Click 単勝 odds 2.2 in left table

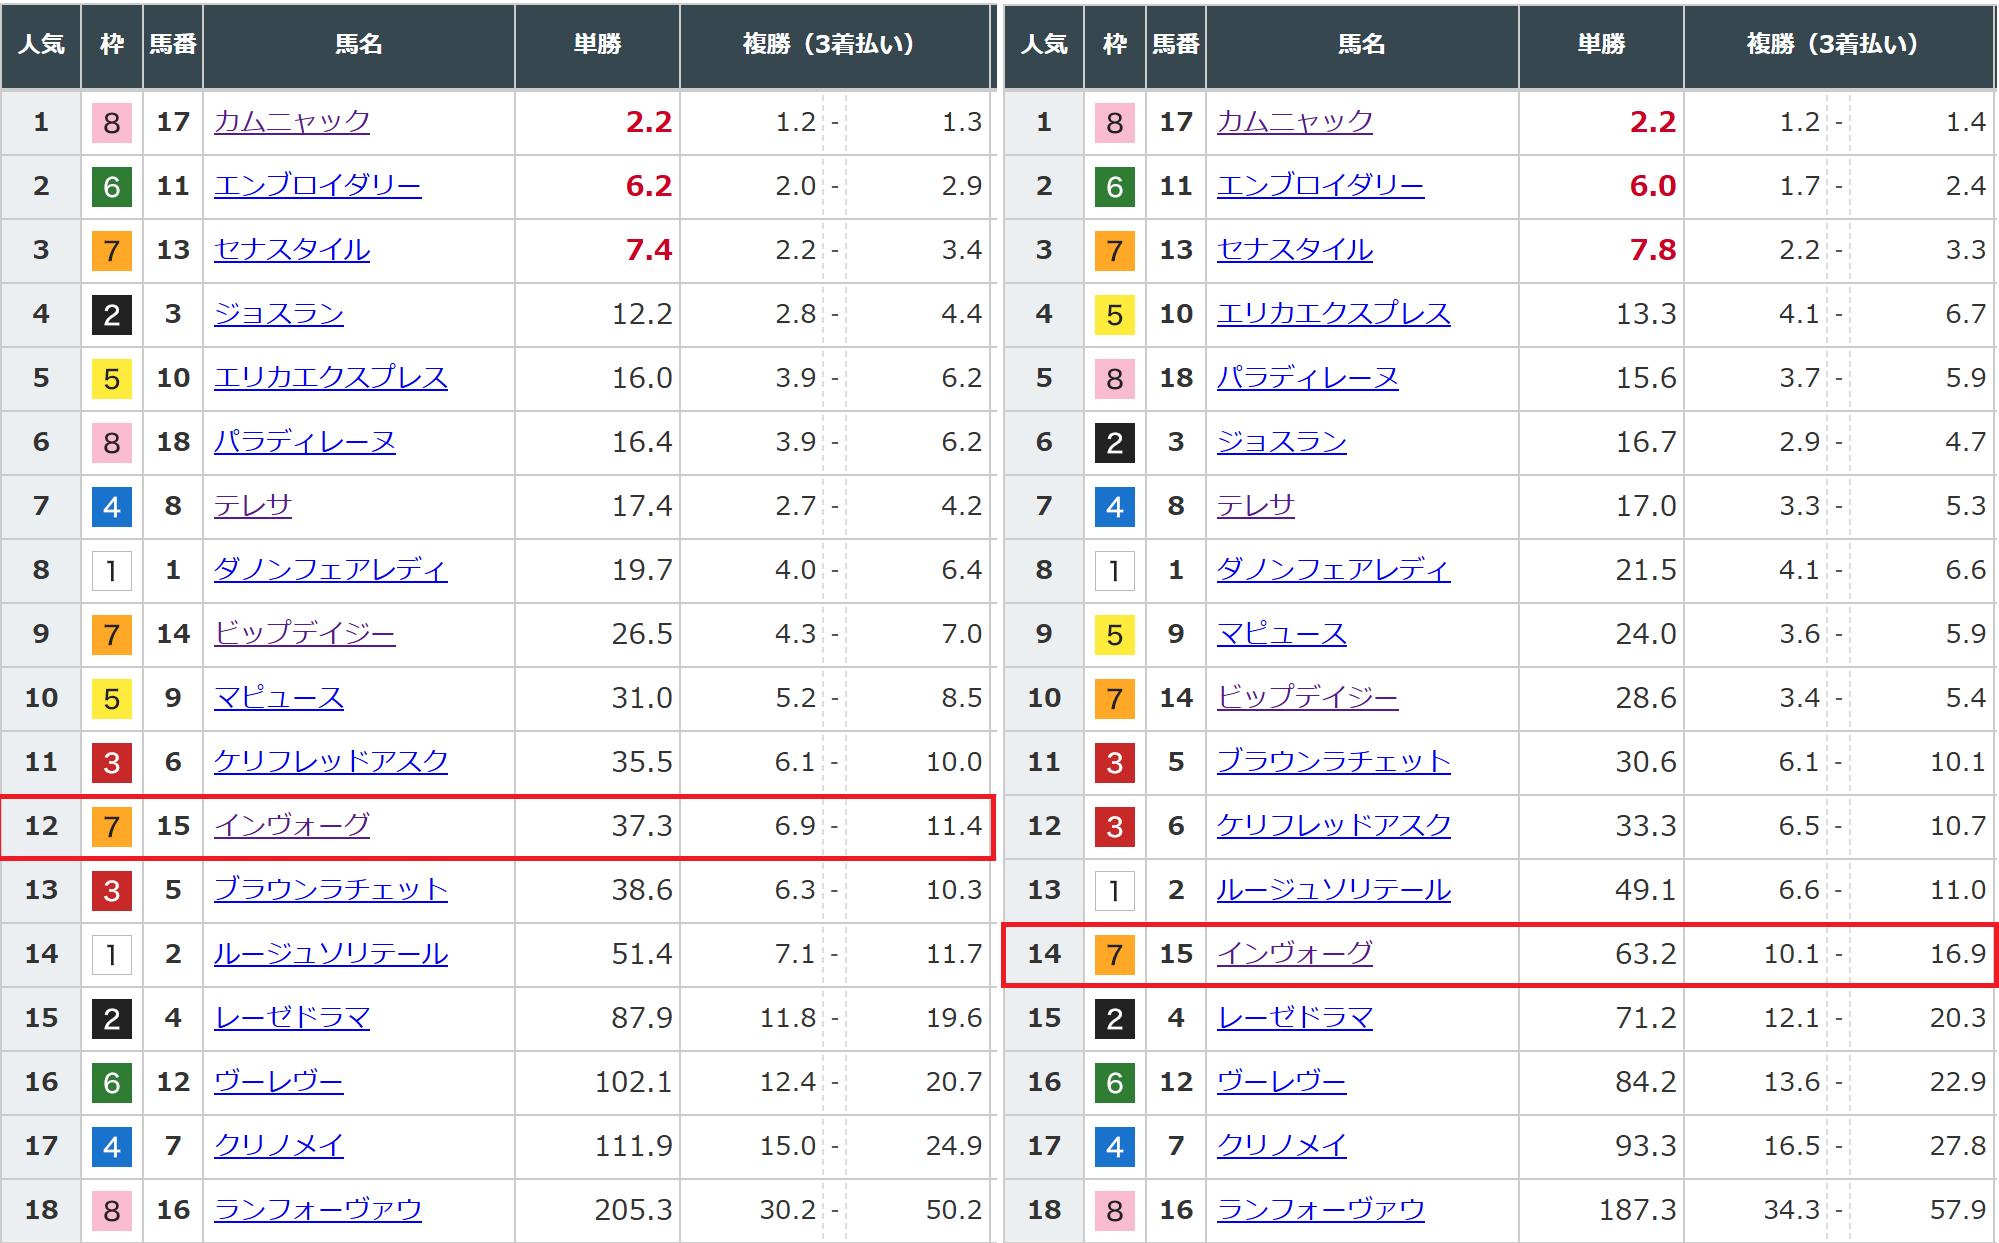[648, 122]
